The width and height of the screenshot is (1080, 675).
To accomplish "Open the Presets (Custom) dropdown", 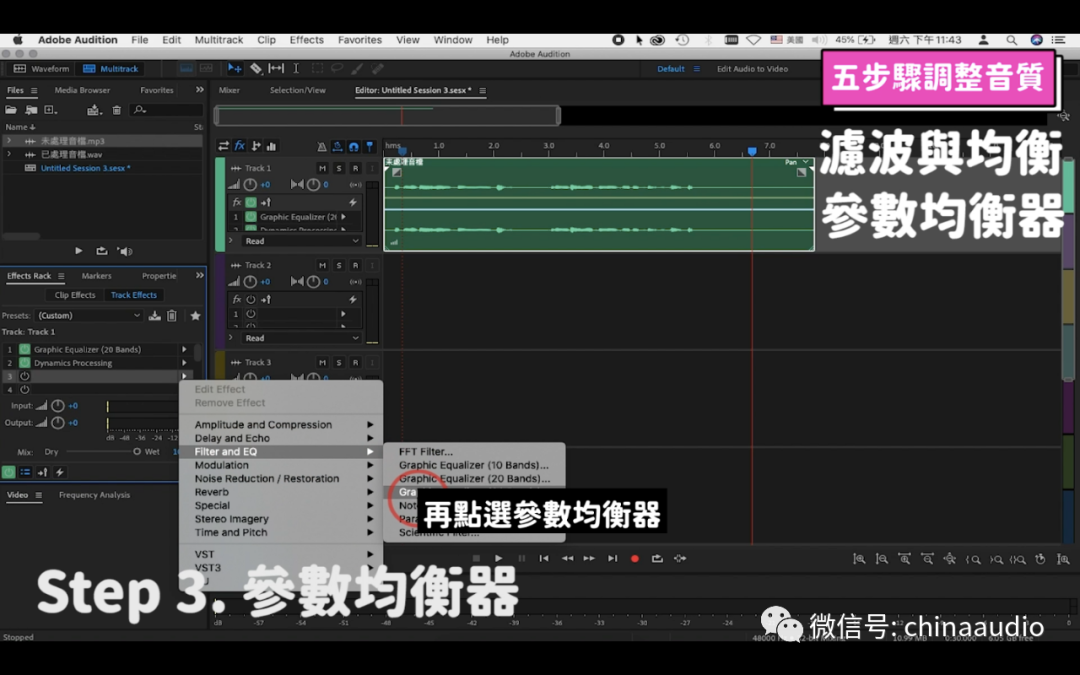I will click(x=89, y=315).
